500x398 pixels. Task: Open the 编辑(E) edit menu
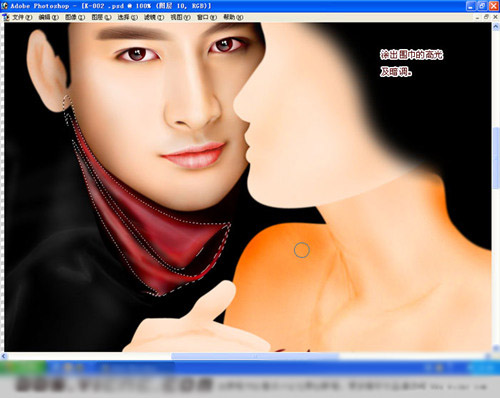49,17
